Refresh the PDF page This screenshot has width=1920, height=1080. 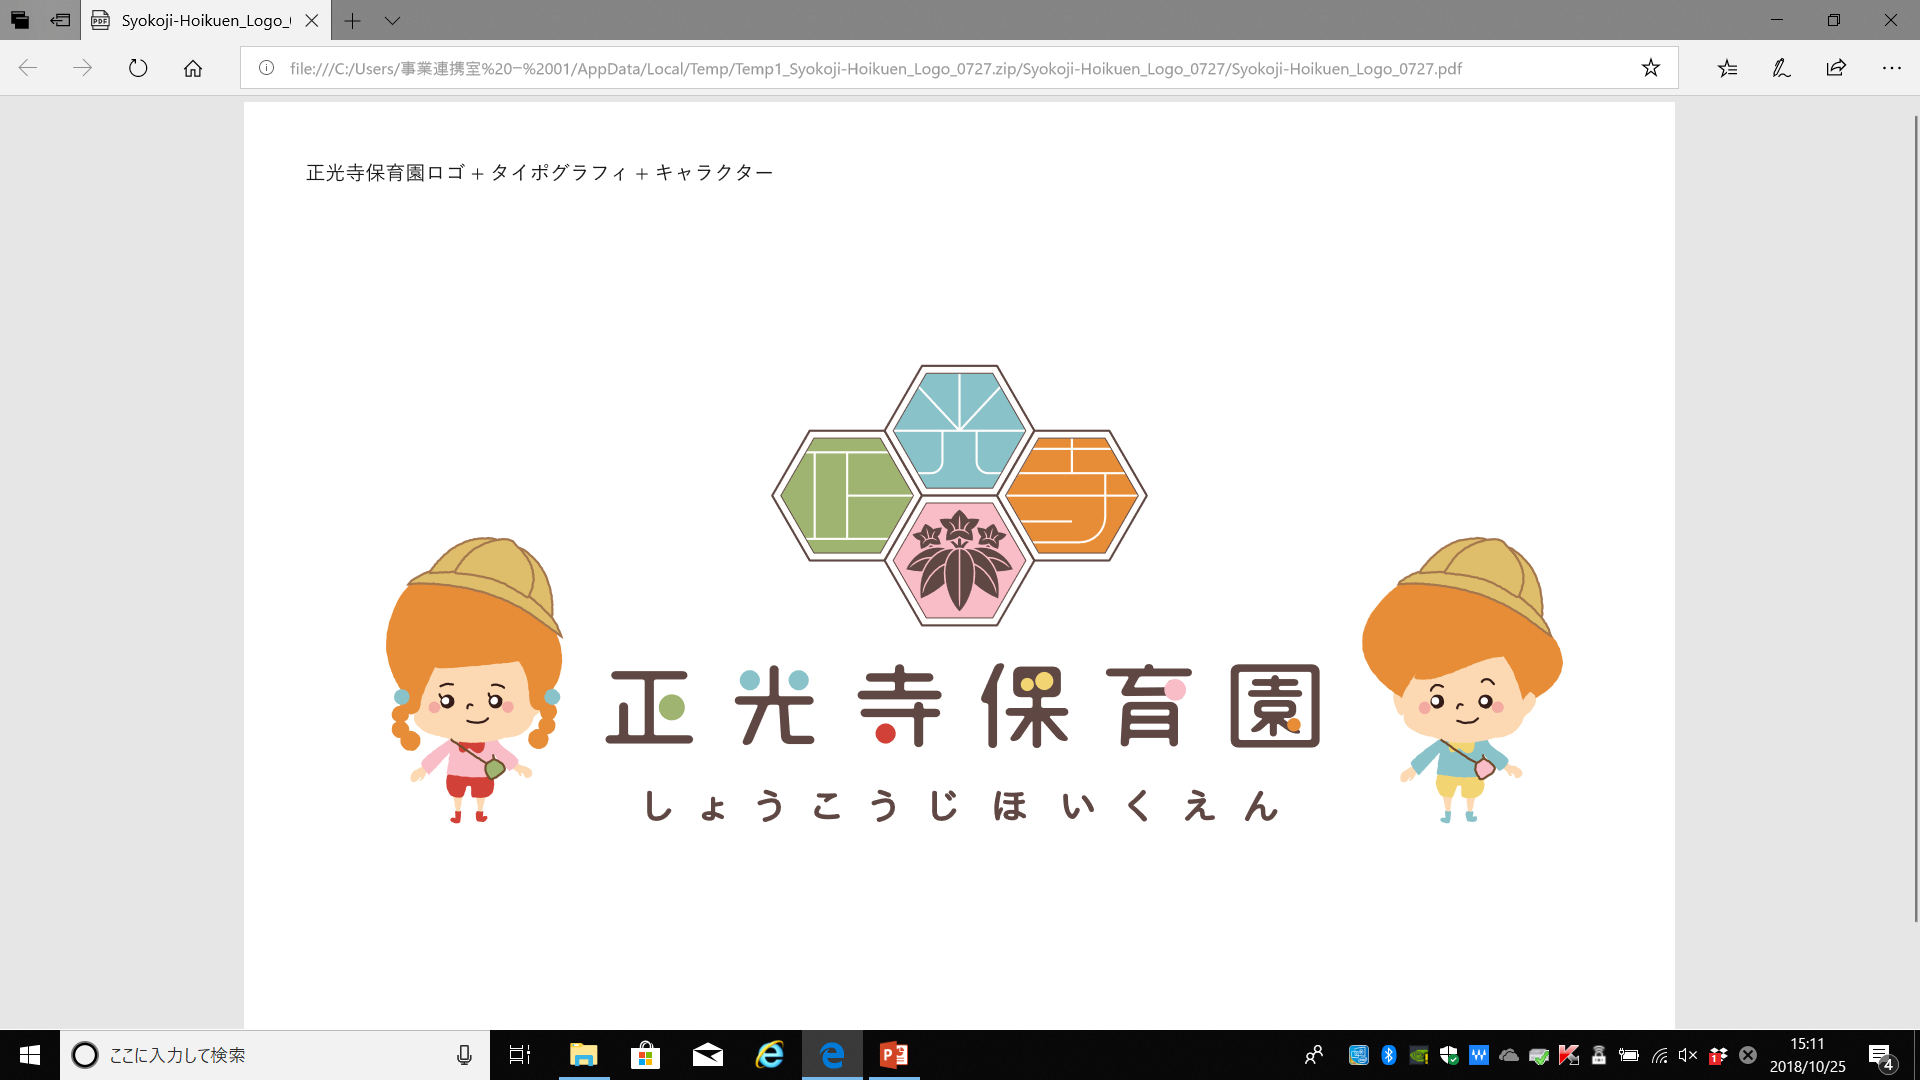click(x=138, y=68)
